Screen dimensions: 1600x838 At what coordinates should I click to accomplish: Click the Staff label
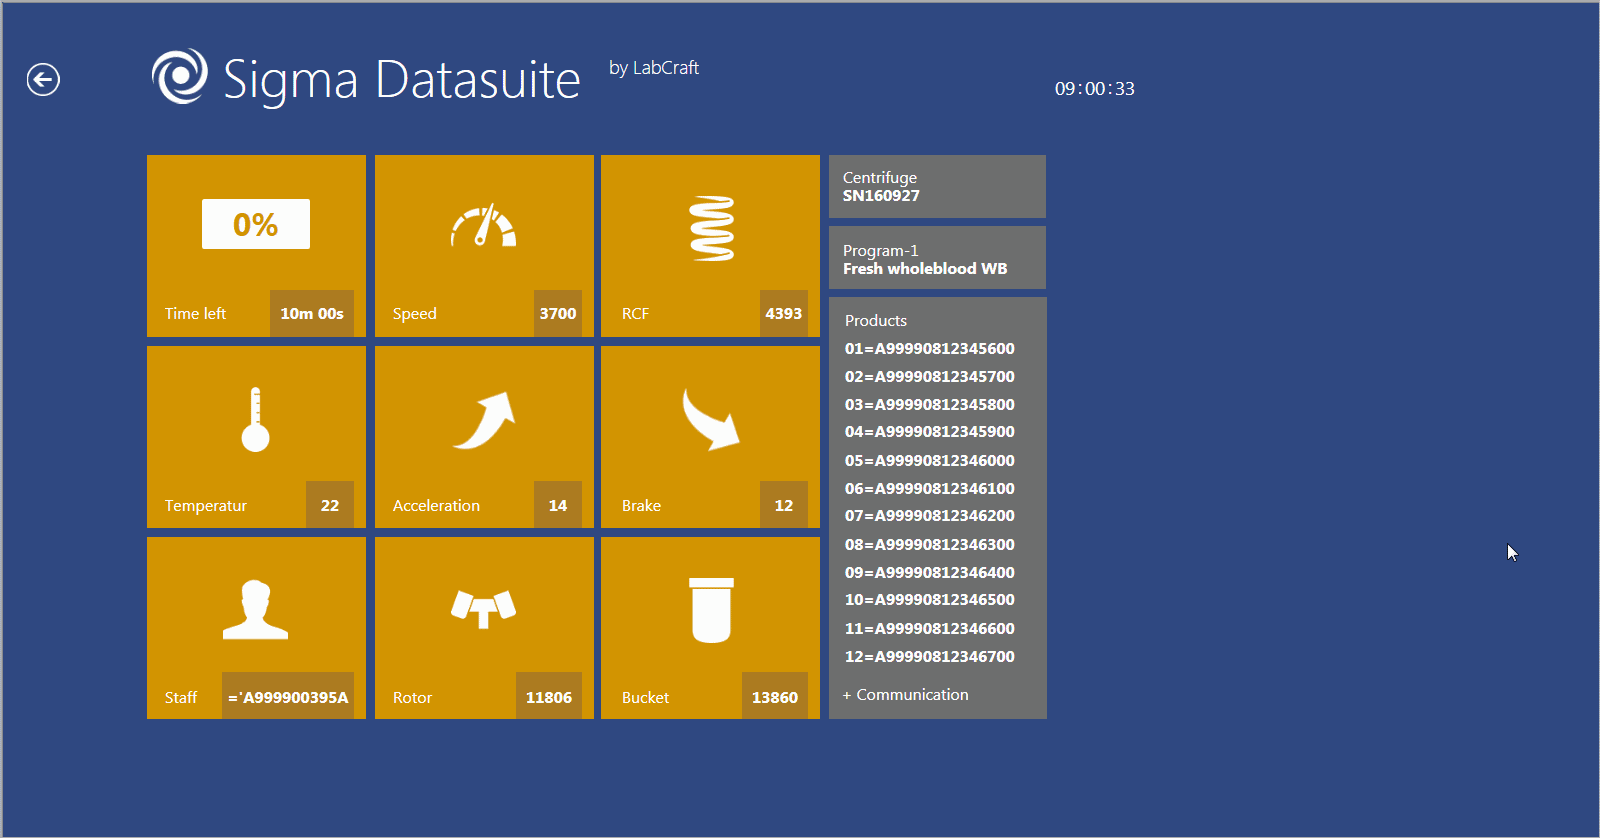coord(181,697)
